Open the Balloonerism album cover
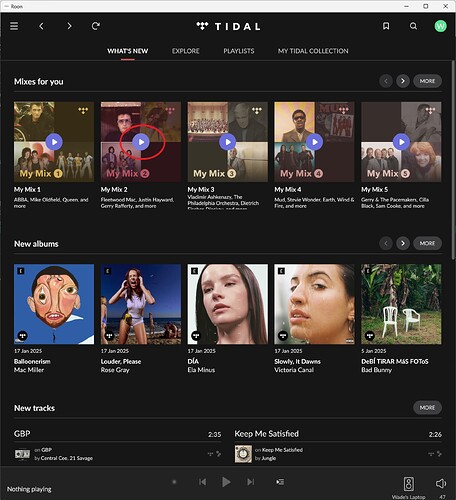The width and height of the screenshot is (456, 500). coord(54,304)
